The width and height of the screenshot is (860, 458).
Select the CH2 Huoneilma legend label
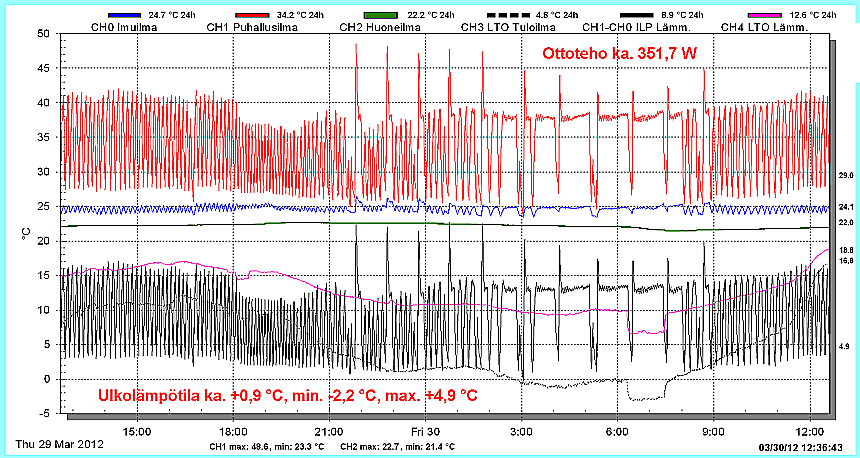click(x=380, y=27)
